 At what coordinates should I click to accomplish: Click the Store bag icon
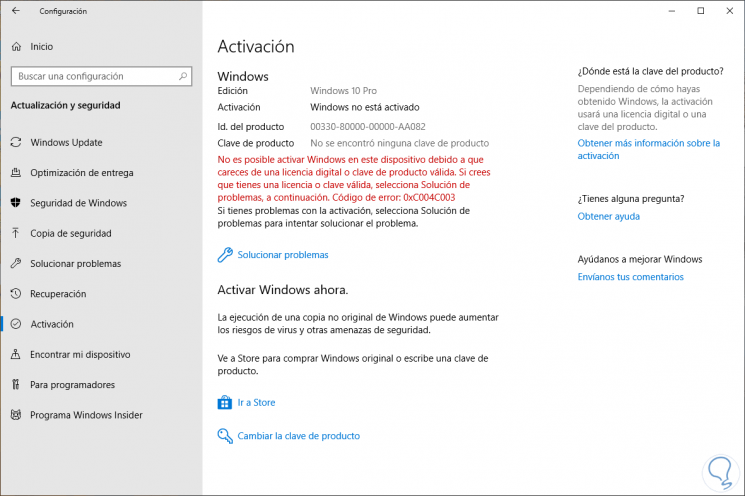click(225, 403)
